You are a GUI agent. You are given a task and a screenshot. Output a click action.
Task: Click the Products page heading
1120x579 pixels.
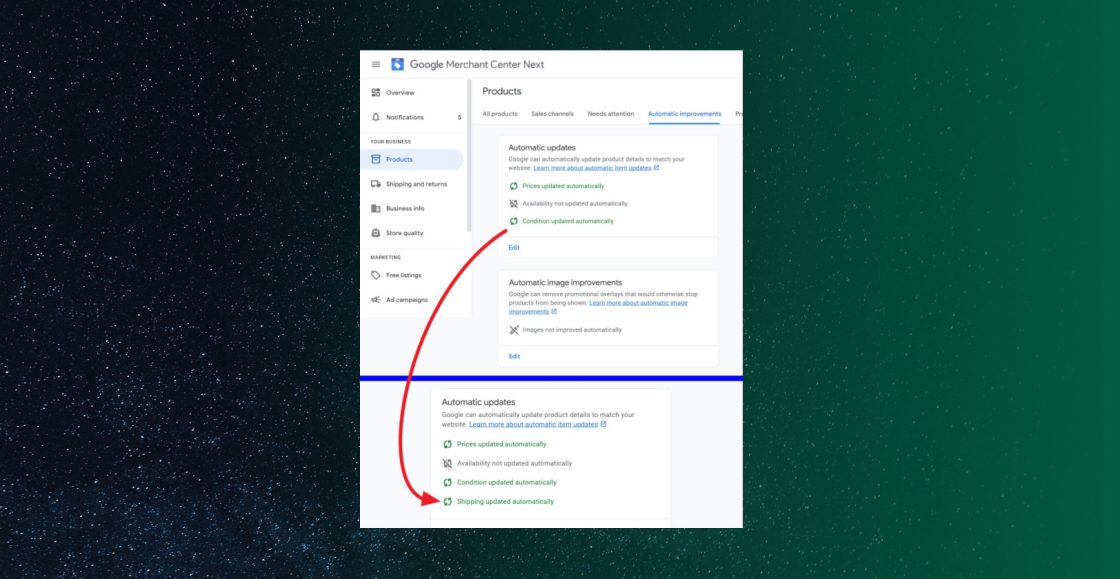pos(502,91)
